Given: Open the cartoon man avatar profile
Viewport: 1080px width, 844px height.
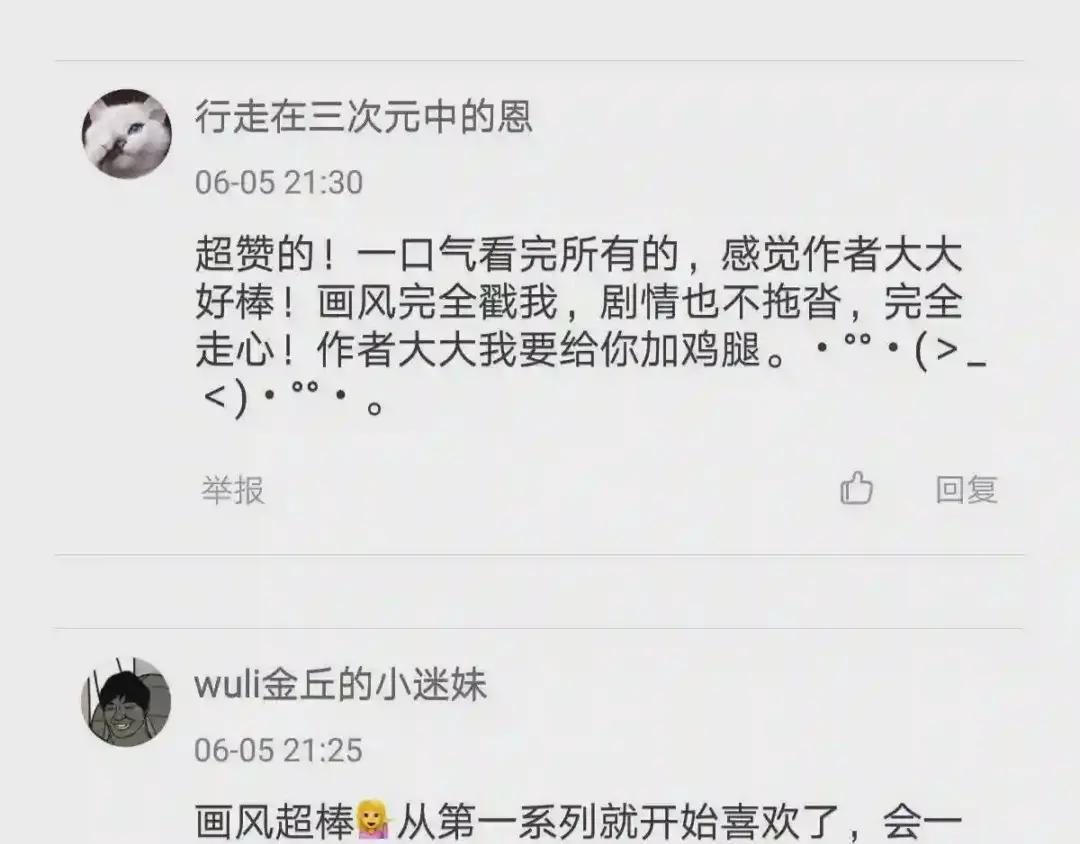Looking at the screenshot, I should pos(126,701).
